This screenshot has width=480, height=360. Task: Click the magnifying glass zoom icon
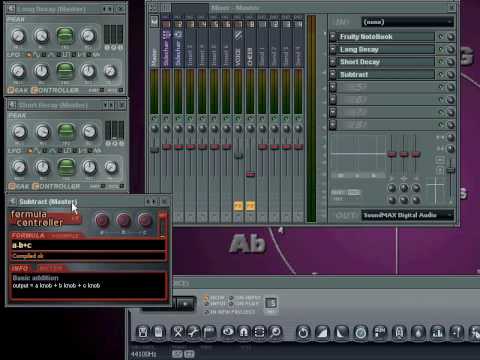point(276,332)
